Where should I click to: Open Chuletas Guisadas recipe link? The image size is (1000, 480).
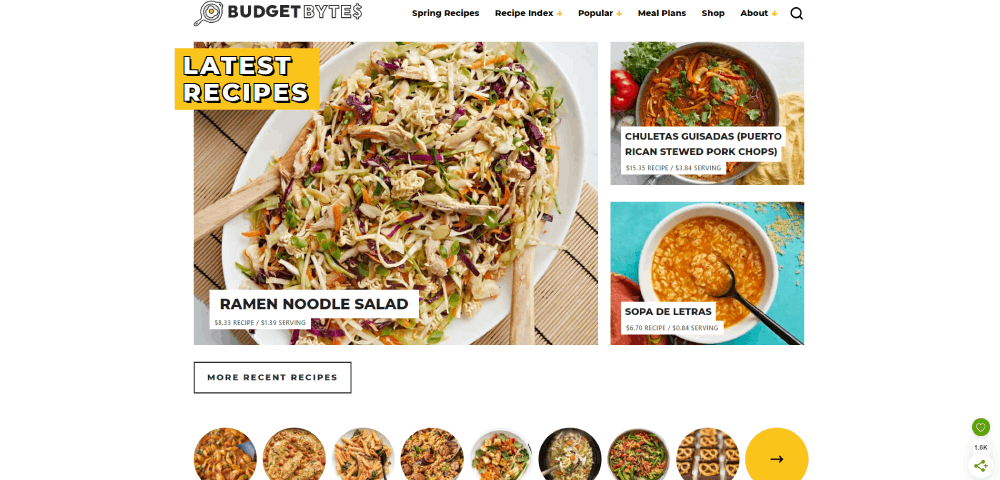click(702, 144)
